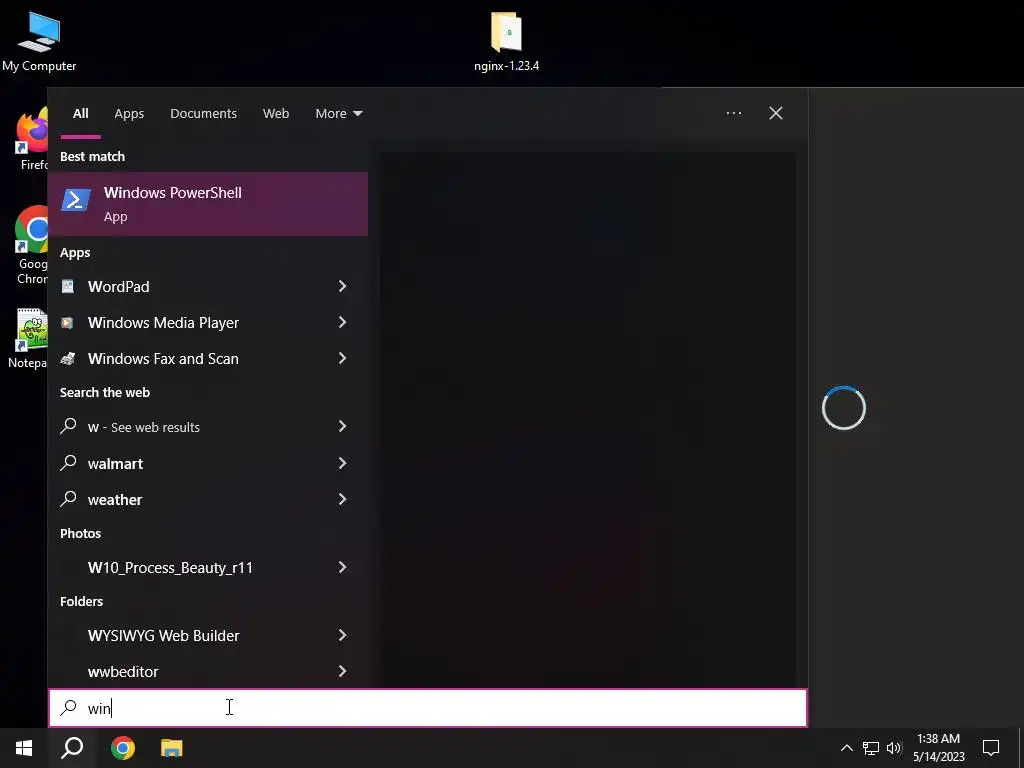This screenshot has width=1024, height=768.
Task: Expand the WYSIWYG Web Builder folder arrow
Action: pos(342,635)
